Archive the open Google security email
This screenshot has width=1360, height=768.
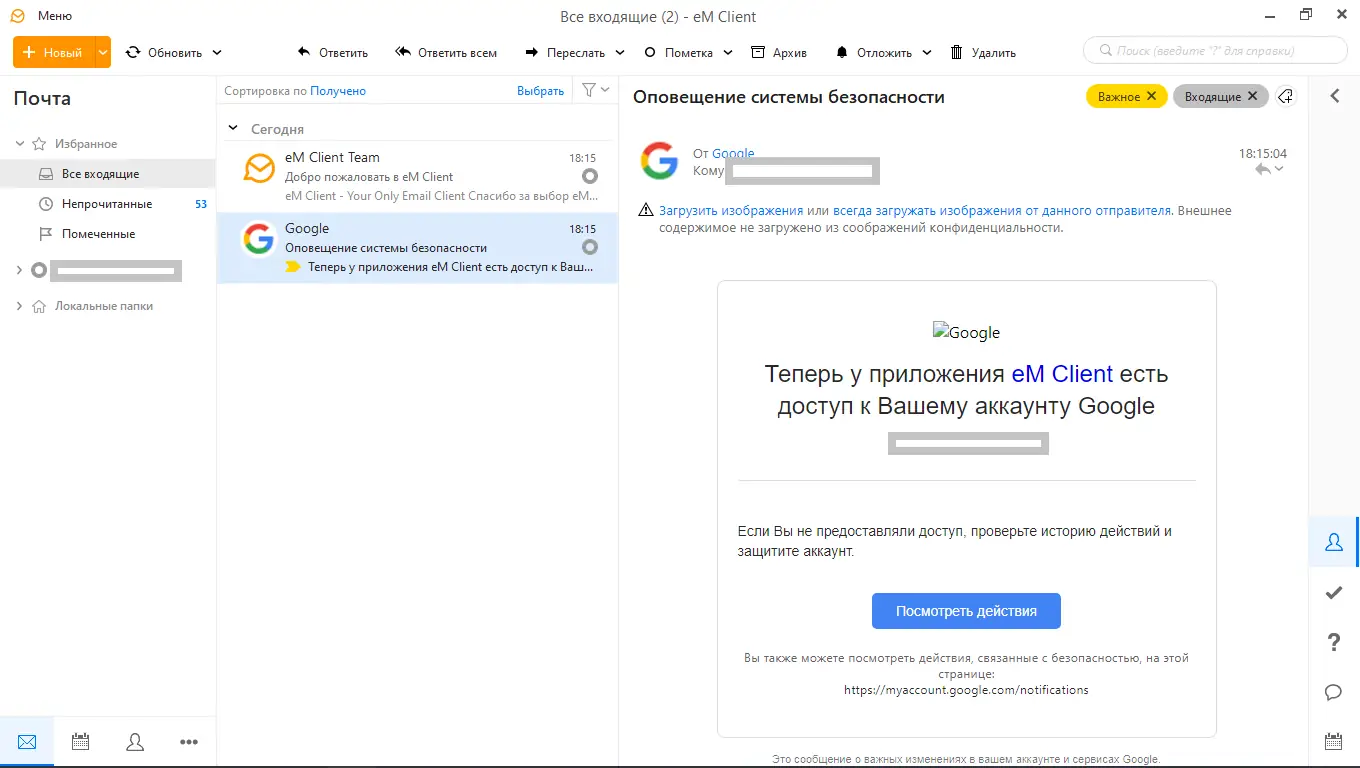tap(779, 52)
